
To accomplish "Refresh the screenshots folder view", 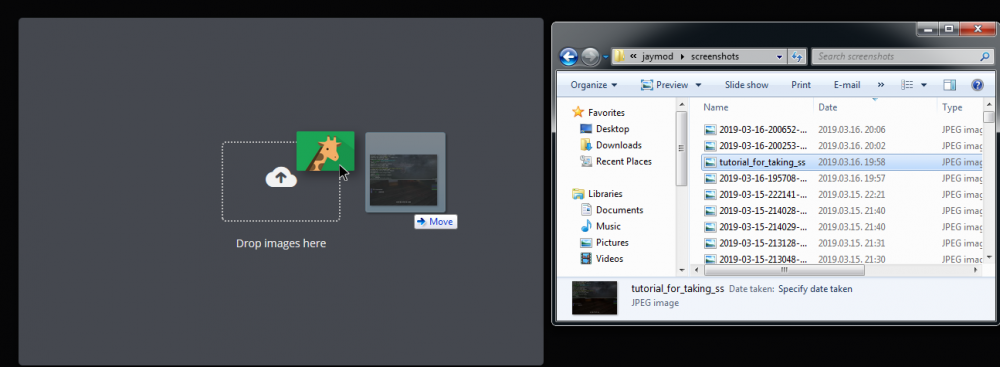I will [797, 56].
